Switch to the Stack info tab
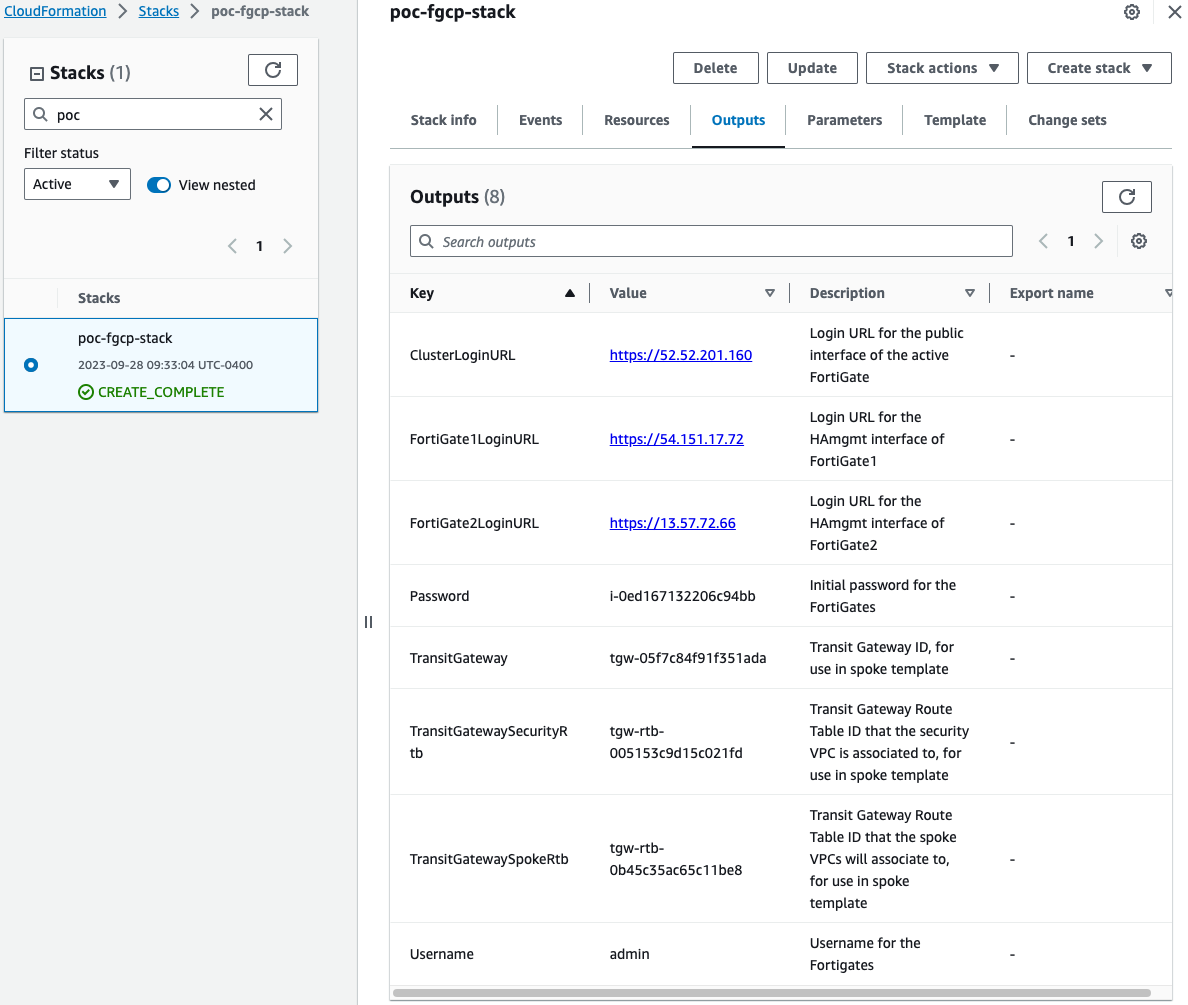The width and height of the screenshot is (1188, 1005). (443, 121)
